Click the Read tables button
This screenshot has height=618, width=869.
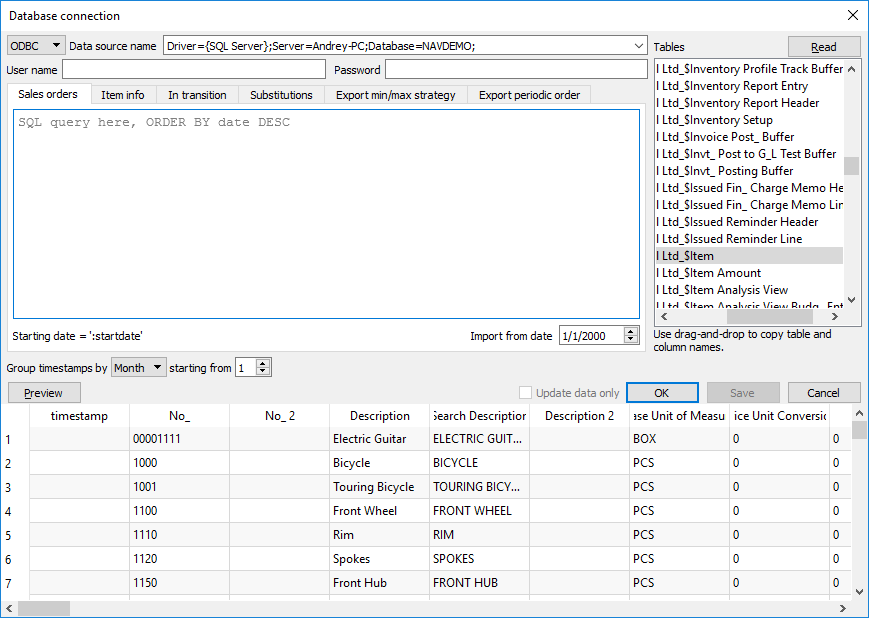click(x=823, y=47)
